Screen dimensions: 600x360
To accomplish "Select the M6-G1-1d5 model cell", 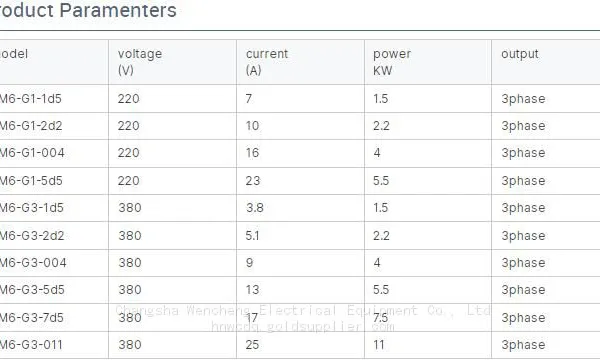I will coord(54,99).
